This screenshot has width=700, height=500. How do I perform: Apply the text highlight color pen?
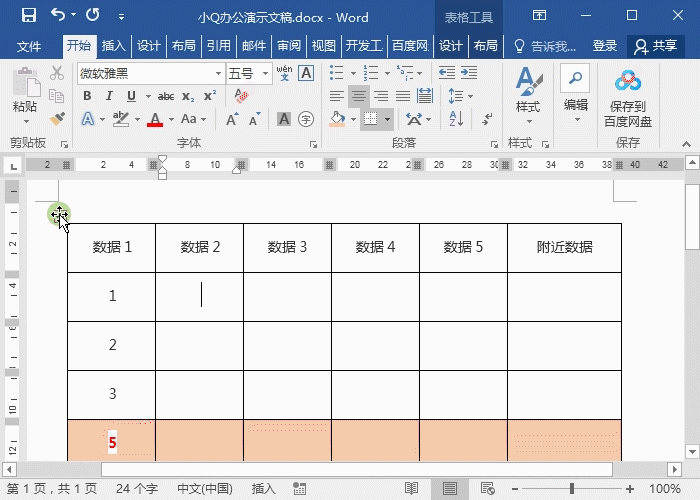point(121,119)
